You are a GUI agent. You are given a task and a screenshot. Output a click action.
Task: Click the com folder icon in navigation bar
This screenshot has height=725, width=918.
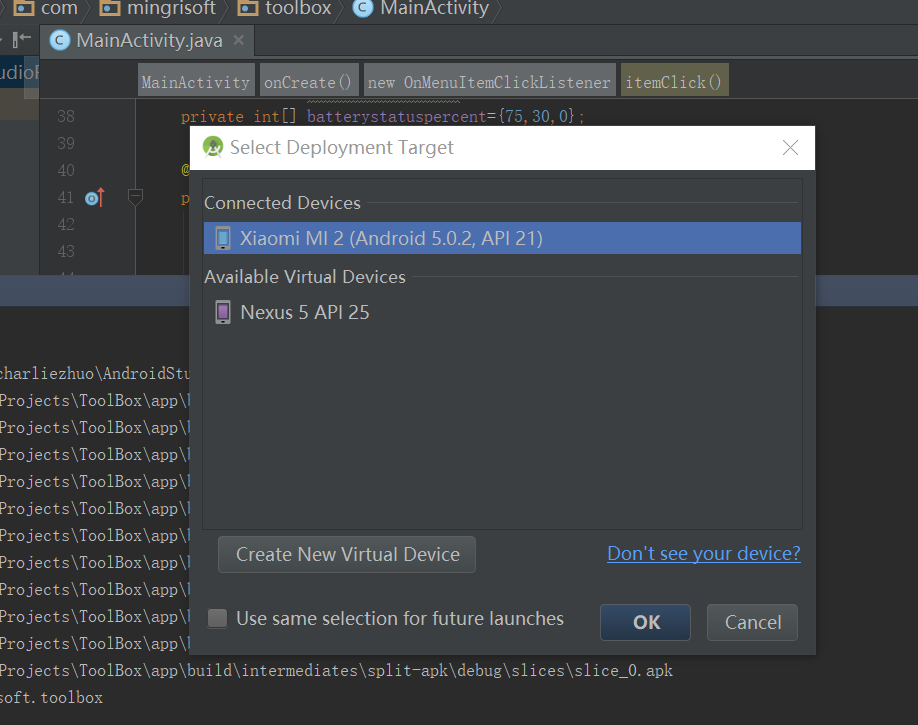[24, 8]
